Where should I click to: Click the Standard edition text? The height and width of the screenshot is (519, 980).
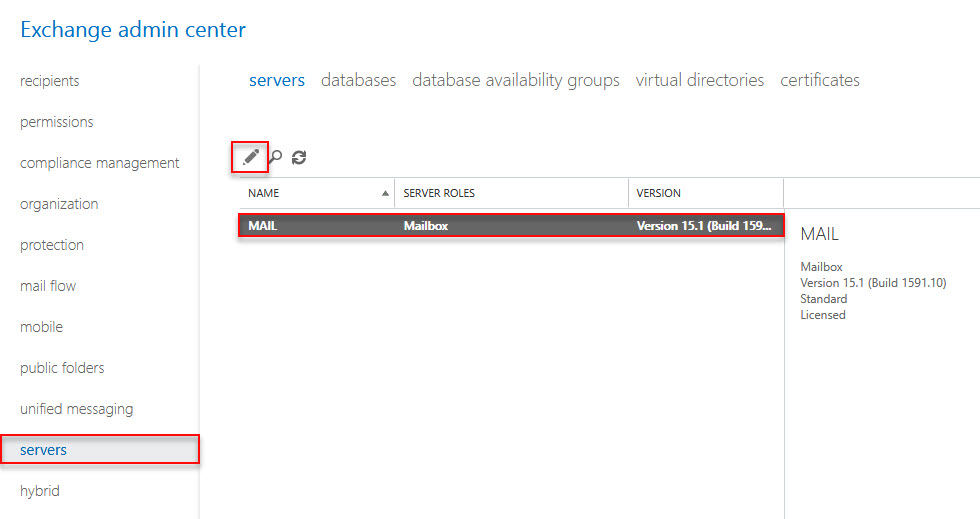824,299
